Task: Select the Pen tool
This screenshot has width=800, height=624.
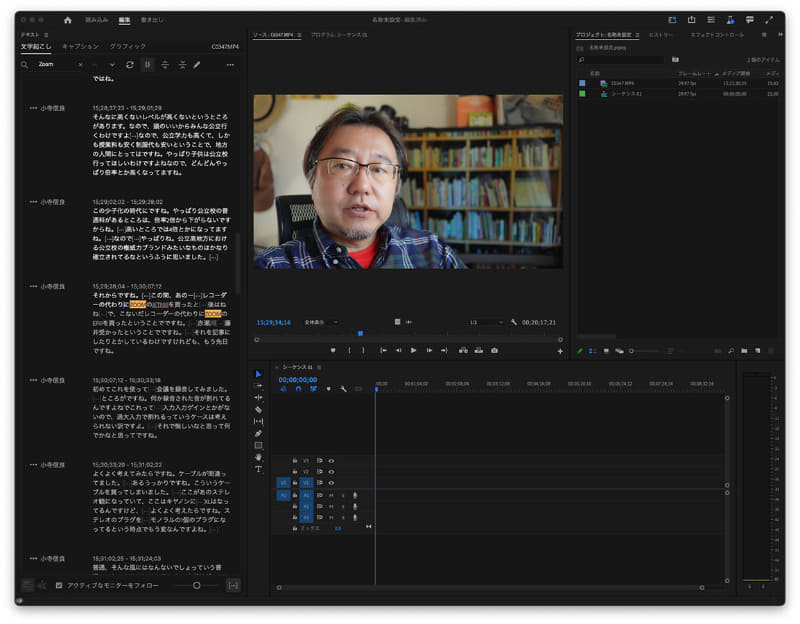Action: coord(258,433)
